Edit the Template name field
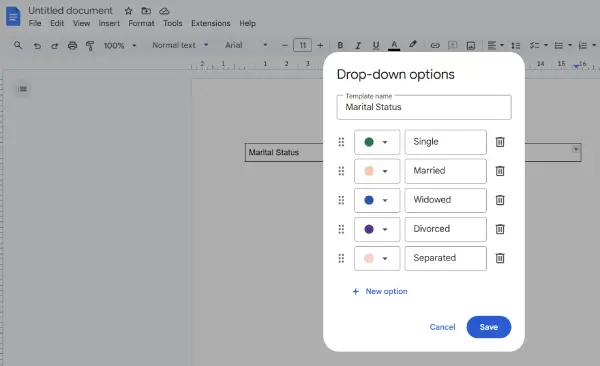This screenshot has width=600, height=366. (424, 107)
